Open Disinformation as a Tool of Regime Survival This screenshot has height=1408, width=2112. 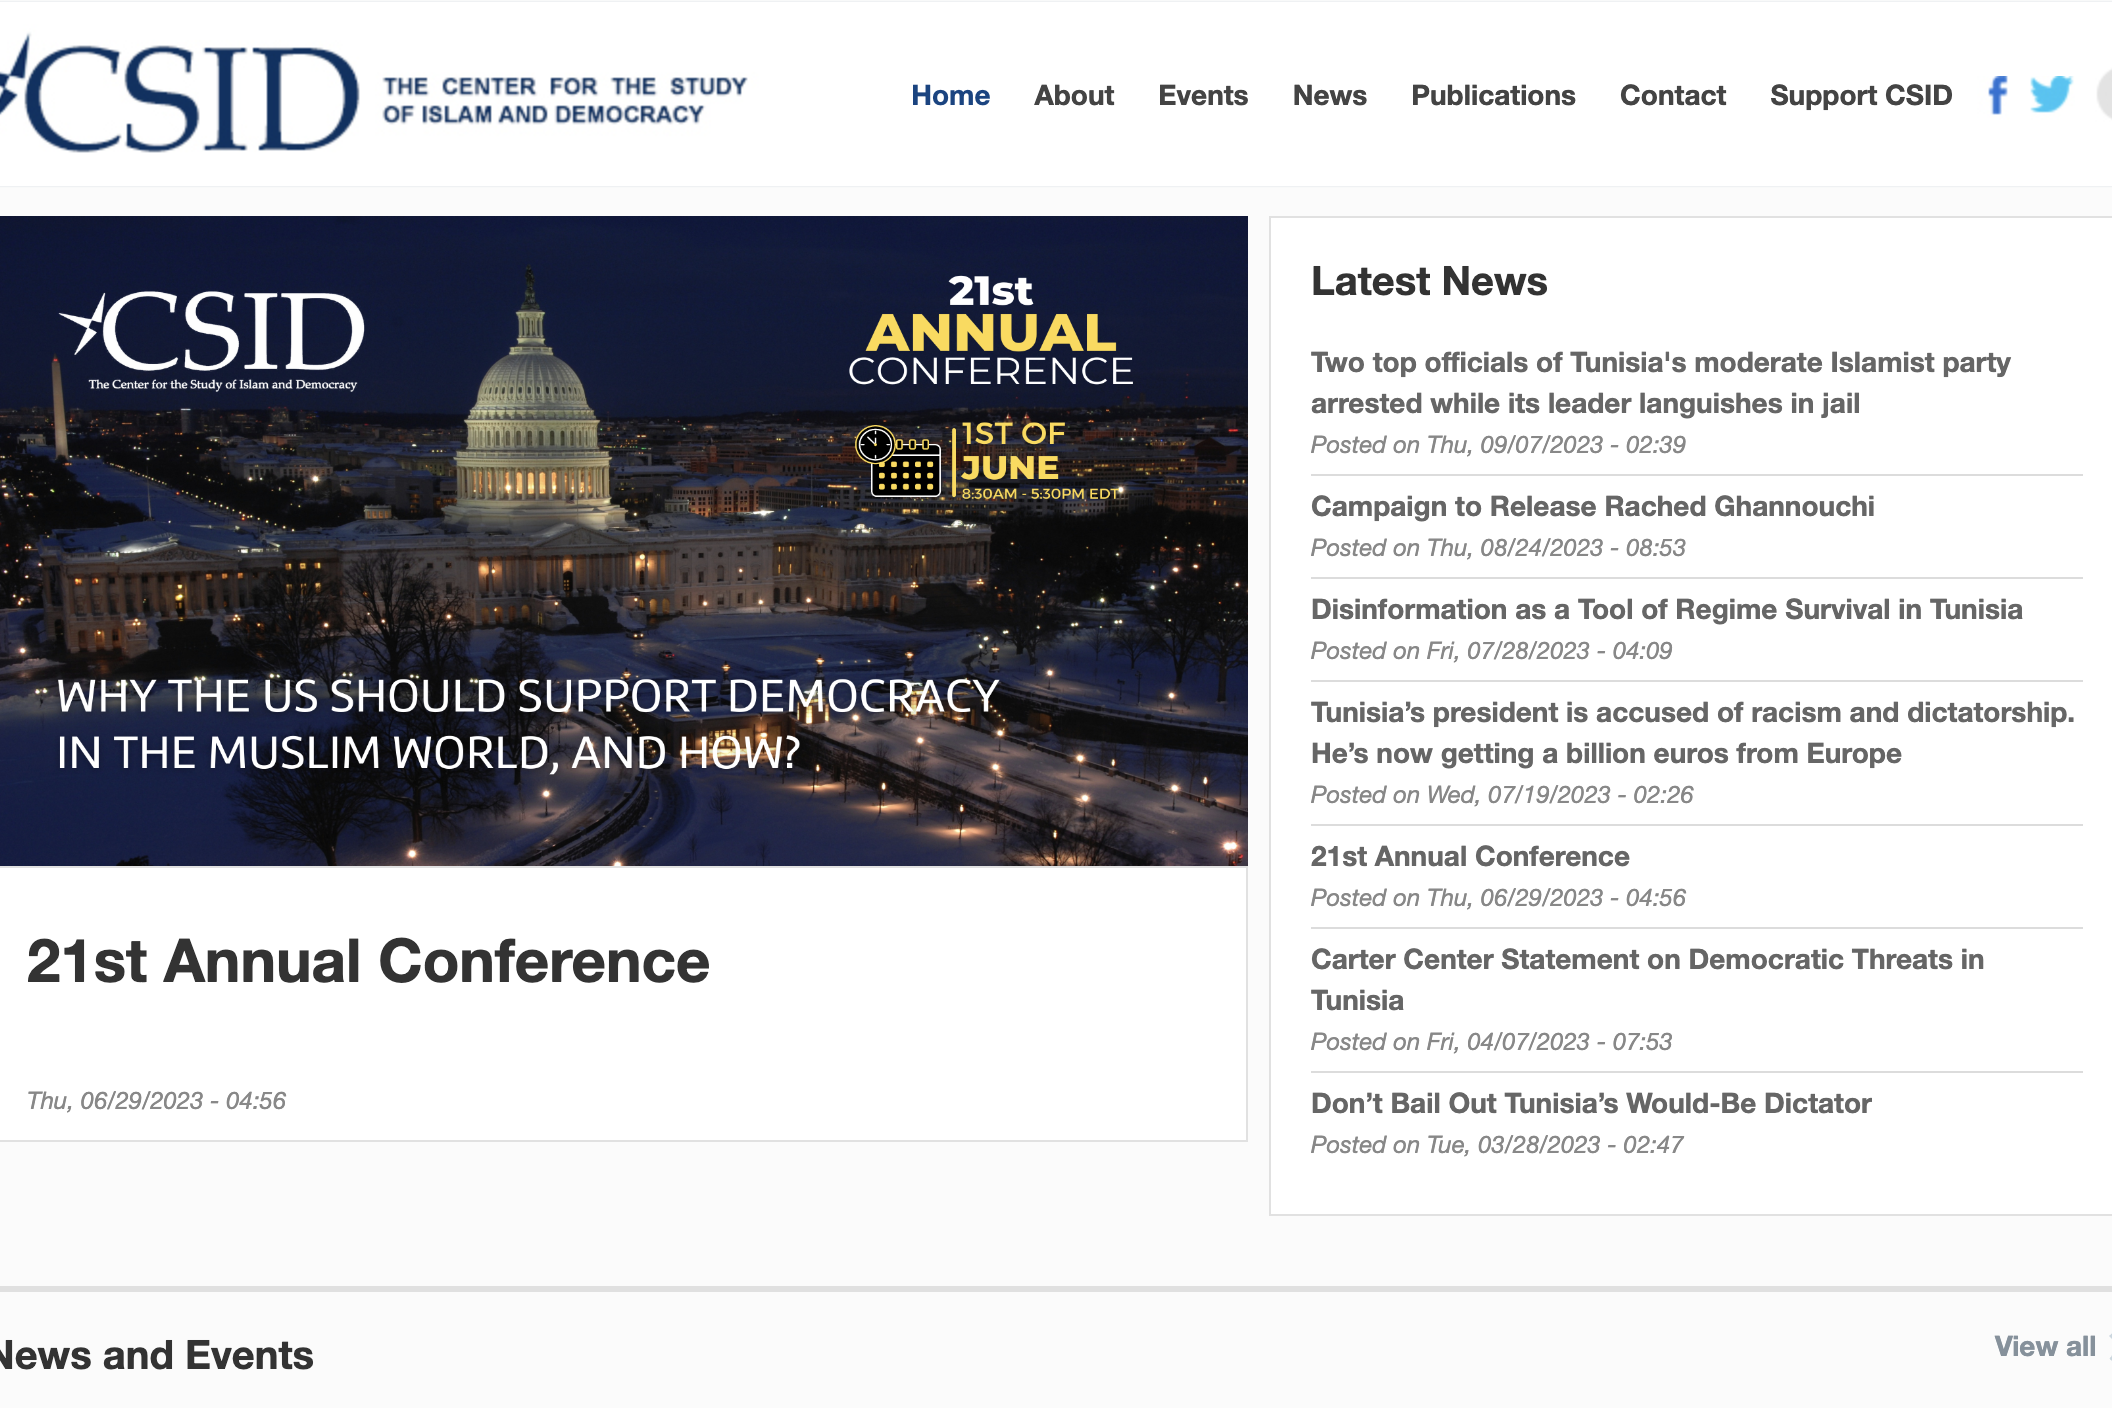point(1666,610)
